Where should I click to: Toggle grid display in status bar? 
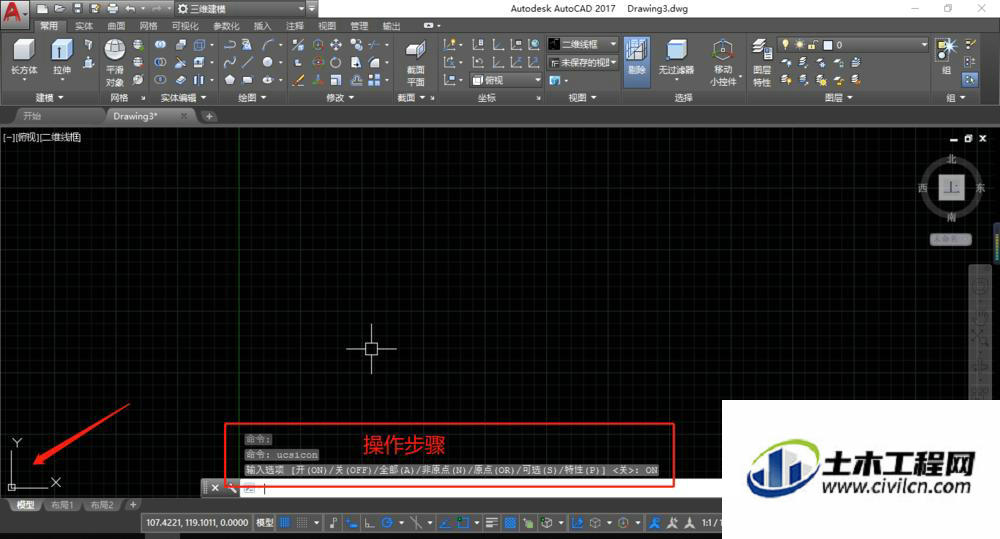[285, 523]
